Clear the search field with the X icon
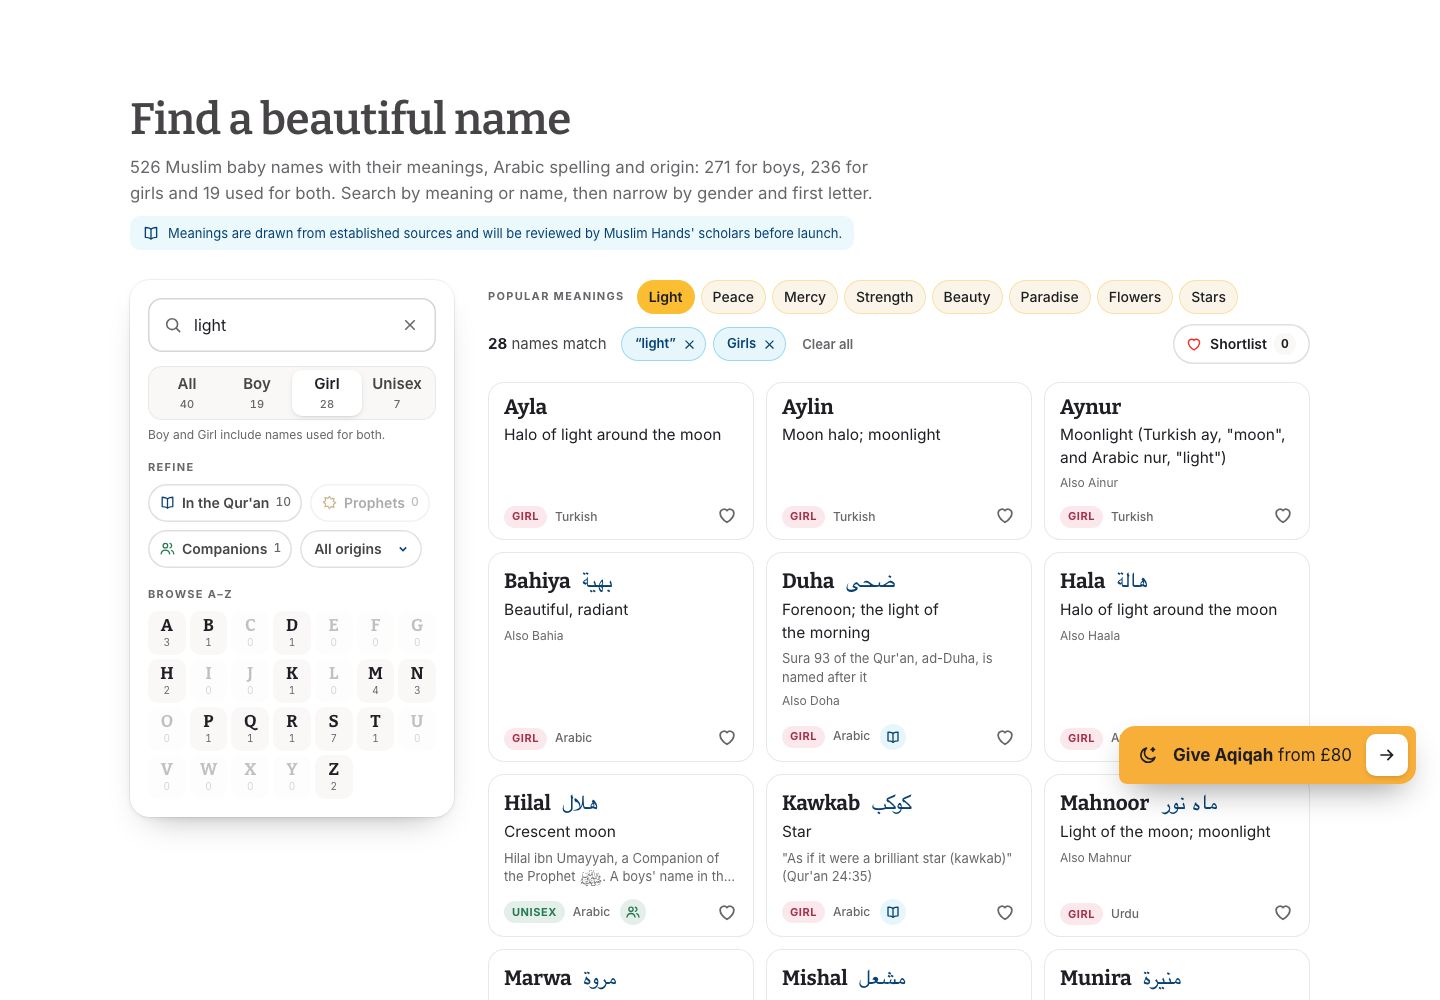This screenshot has height=1000, width=1440. pyautogui.click(x=410, y=325)
